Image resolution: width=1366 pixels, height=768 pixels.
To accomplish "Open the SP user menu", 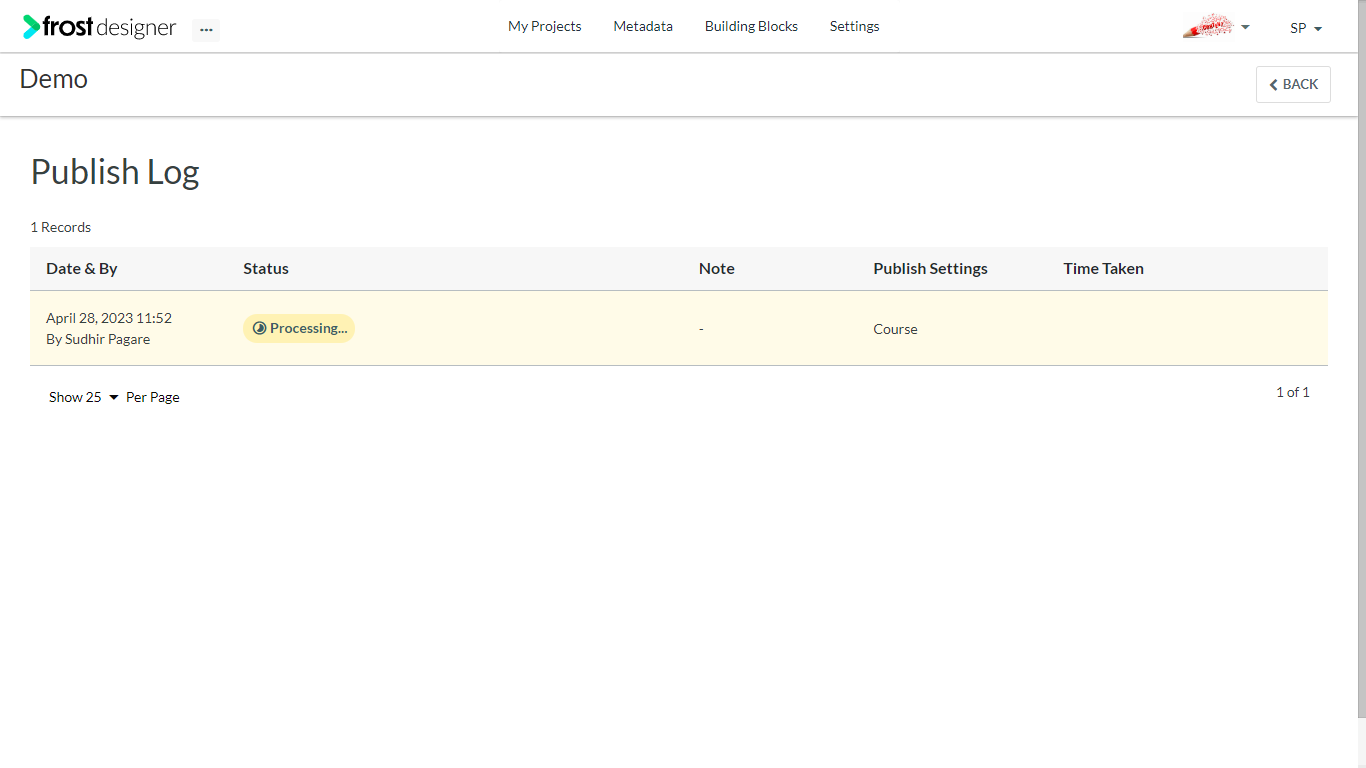I will click(1306, 28).
